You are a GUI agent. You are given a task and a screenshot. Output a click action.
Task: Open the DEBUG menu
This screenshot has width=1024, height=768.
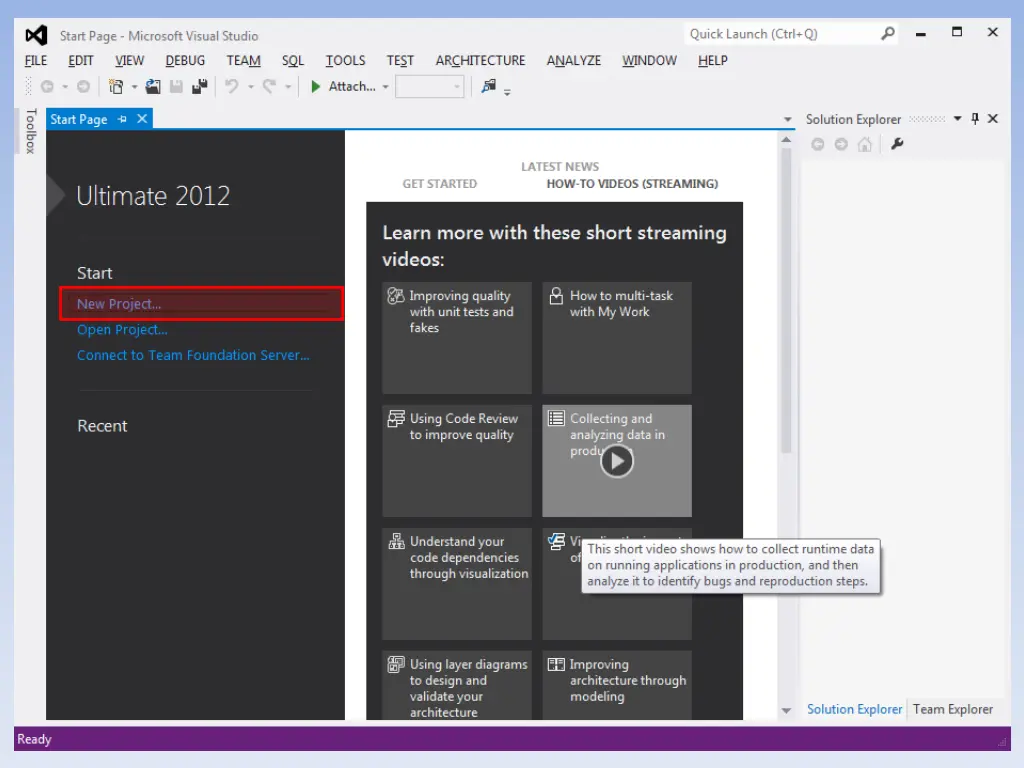tap(185, 61)
